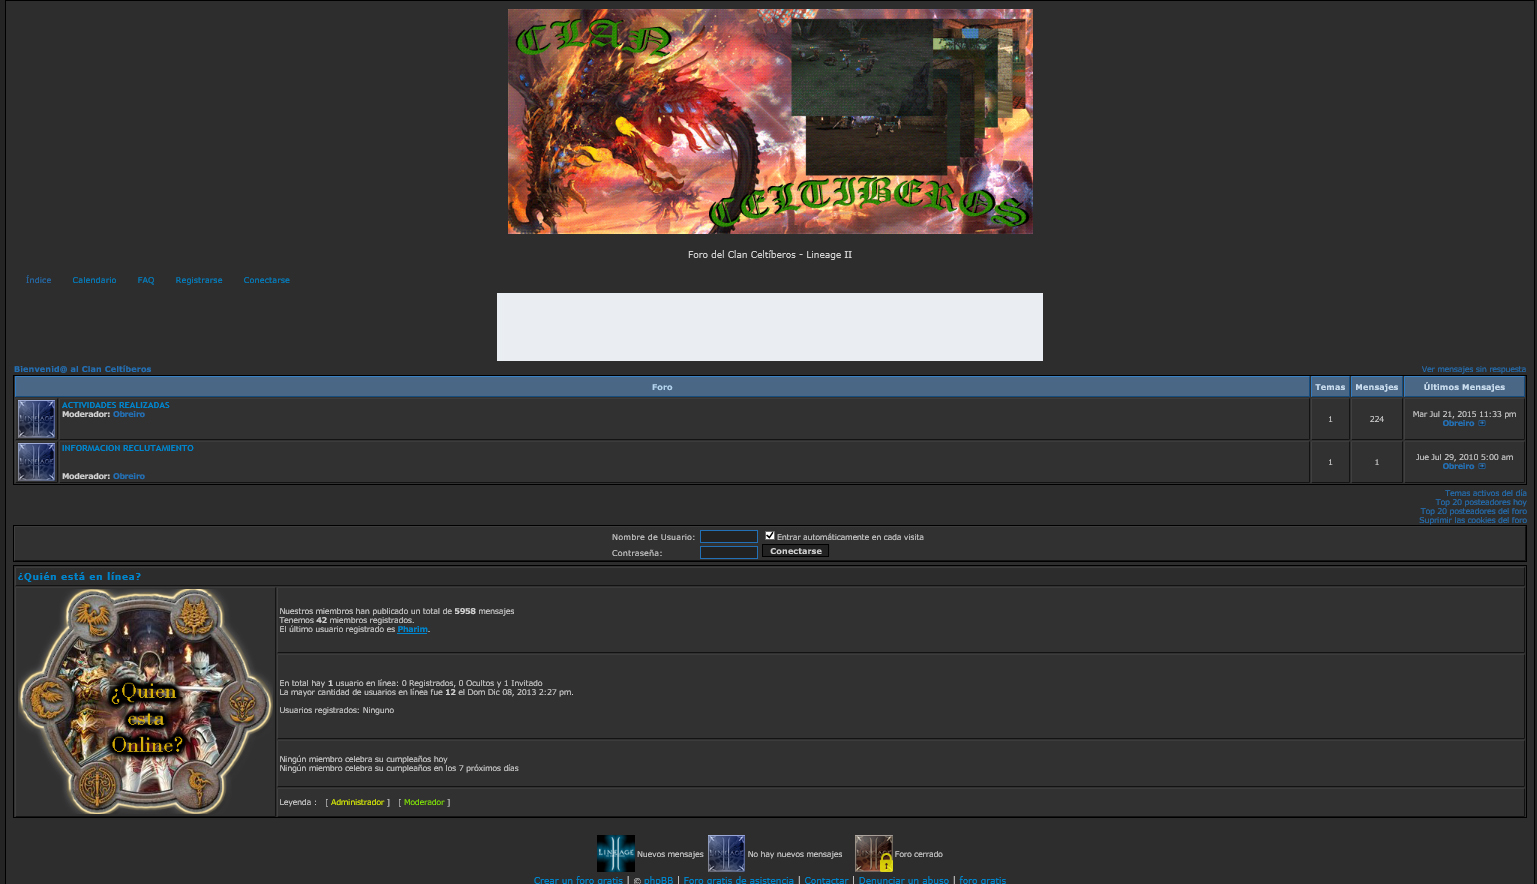Open moderator Obreiro under ACTIVIDADES REALIZADAS
Viewport: 1537px width, 884px height.
pyautogui.click(x=129, y=414)
